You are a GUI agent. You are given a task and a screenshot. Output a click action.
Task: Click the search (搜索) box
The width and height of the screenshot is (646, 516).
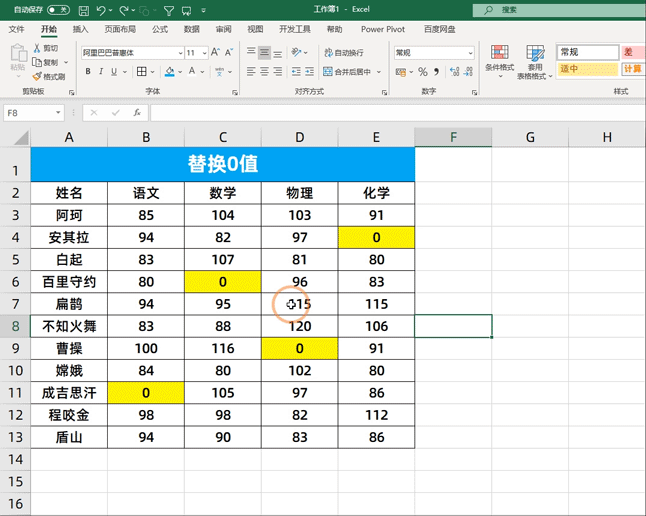(x=559, y=10)
